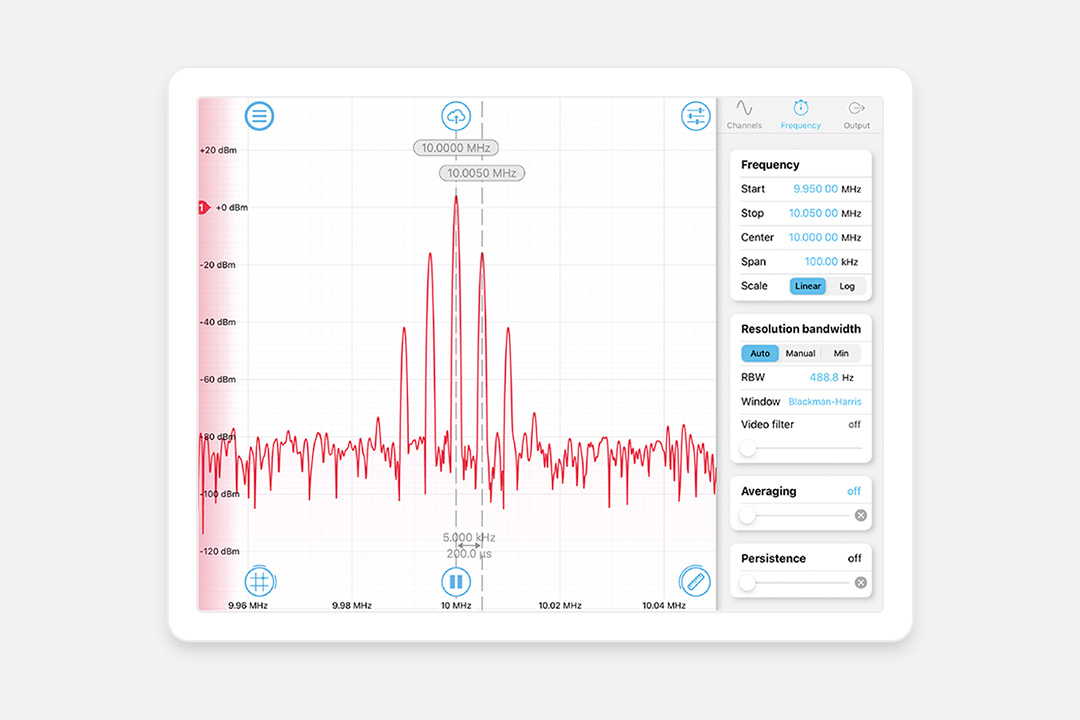Open the display settings sliders icon top right
This screenshot has width=1080, height=720.
(695, 115)
